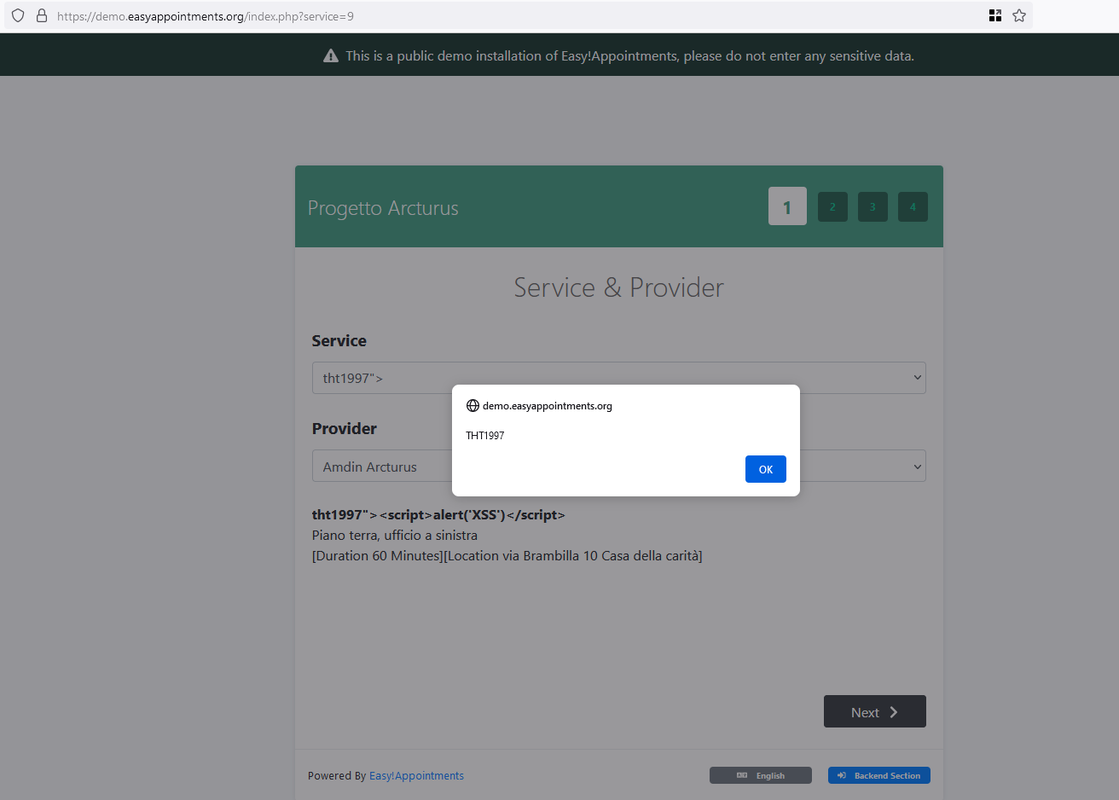Screen dimensions: 1119x800
Task: Open the Provider dropdown showing Amdin Arcturus
Action: click(619, 466)
